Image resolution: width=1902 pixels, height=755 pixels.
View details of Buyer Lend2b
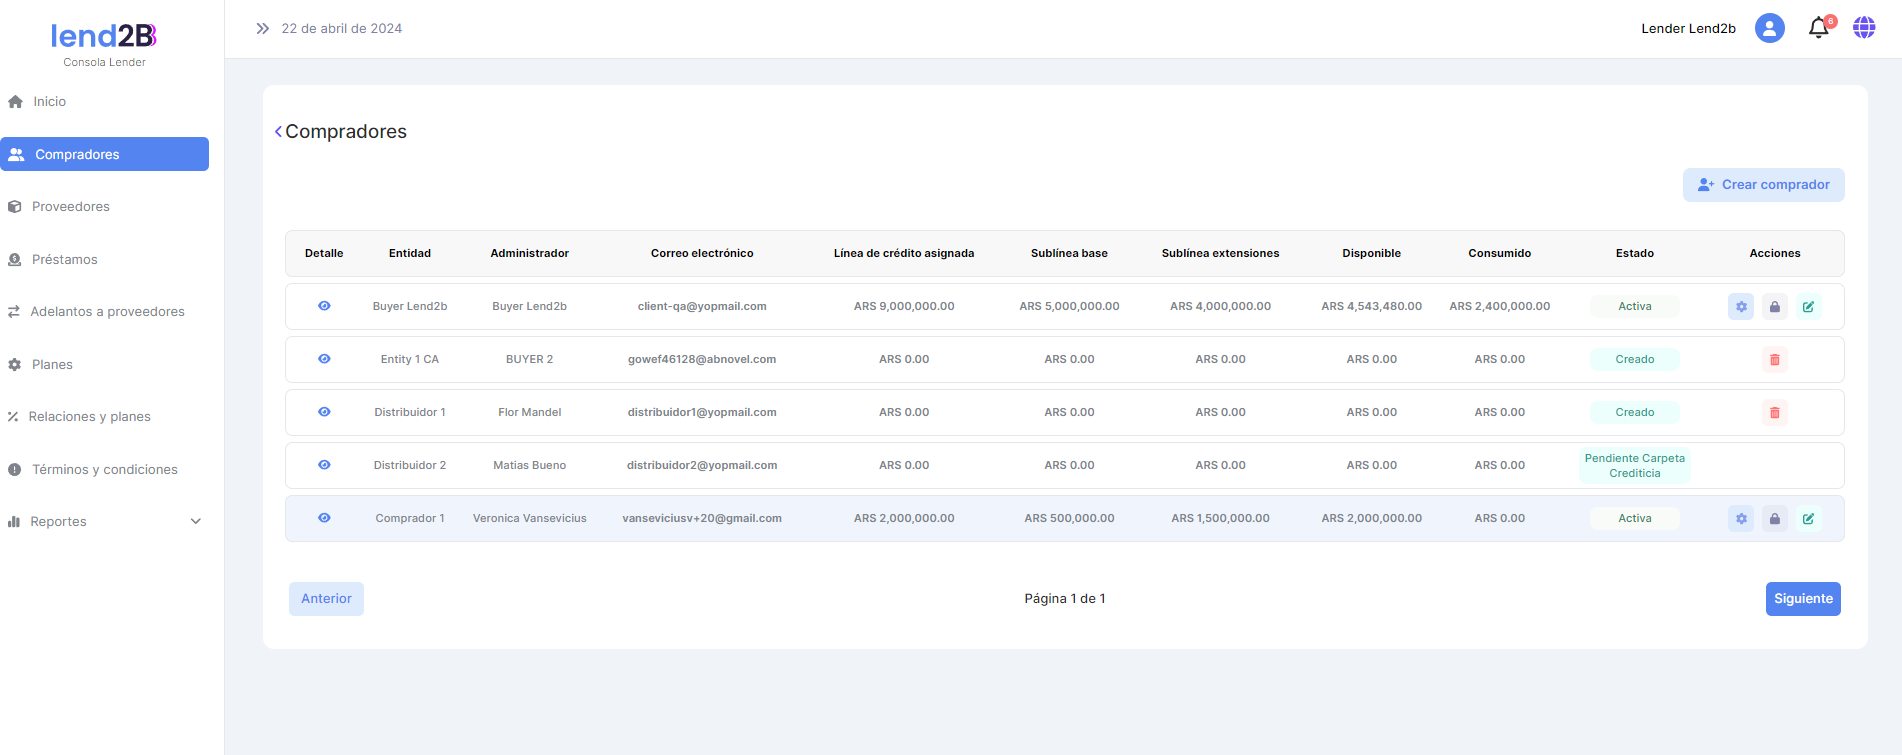pos(324,306)
